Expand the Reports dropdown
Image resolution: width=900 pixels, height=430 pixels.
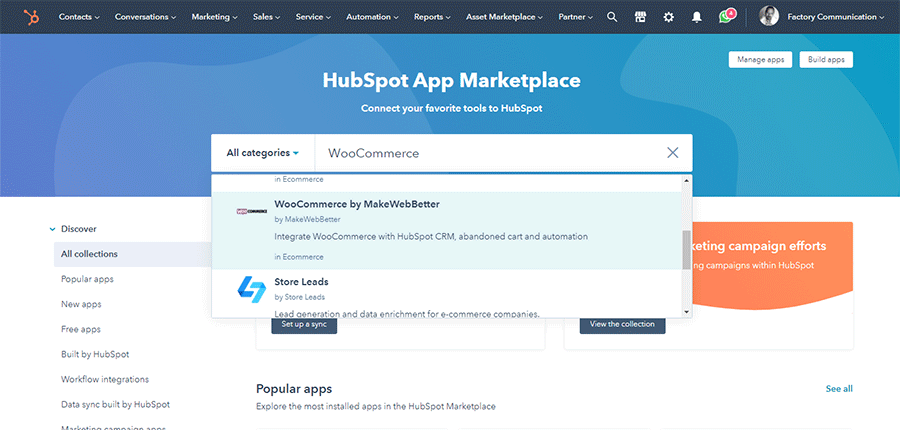point(432,17)
